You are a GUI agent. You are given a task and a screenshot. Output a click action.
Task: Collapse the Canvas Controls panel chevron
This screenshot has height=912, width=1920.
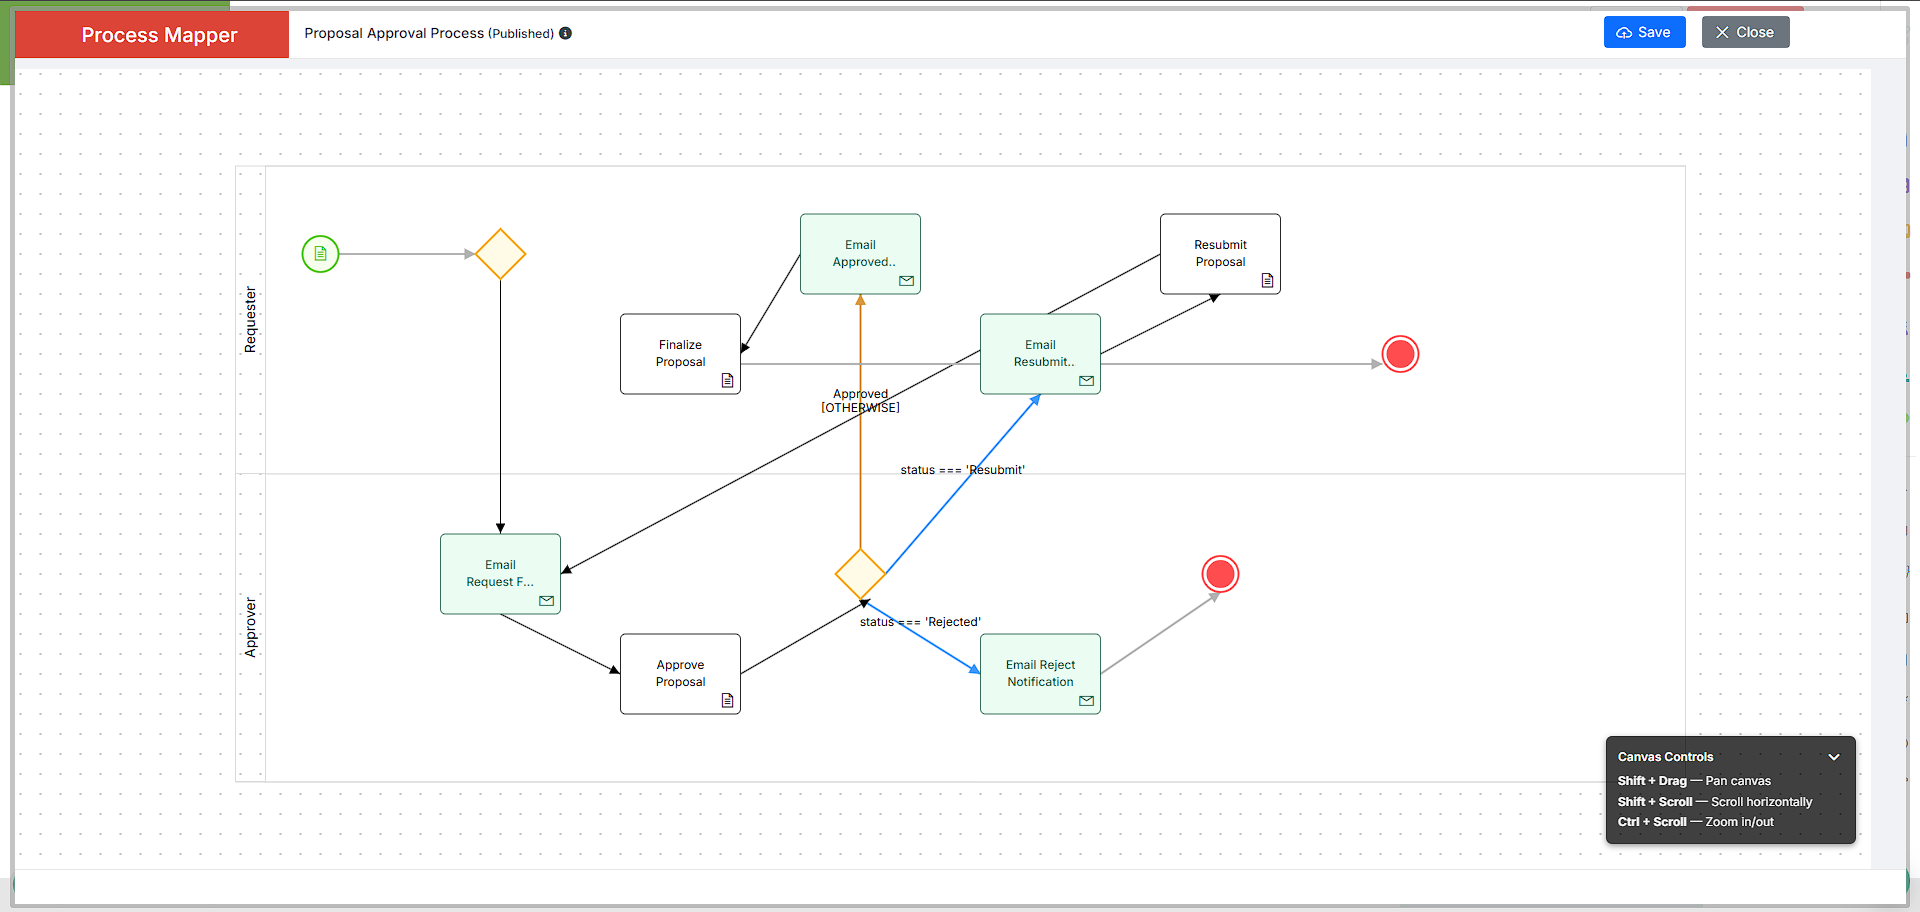(x=1834, y=757)
